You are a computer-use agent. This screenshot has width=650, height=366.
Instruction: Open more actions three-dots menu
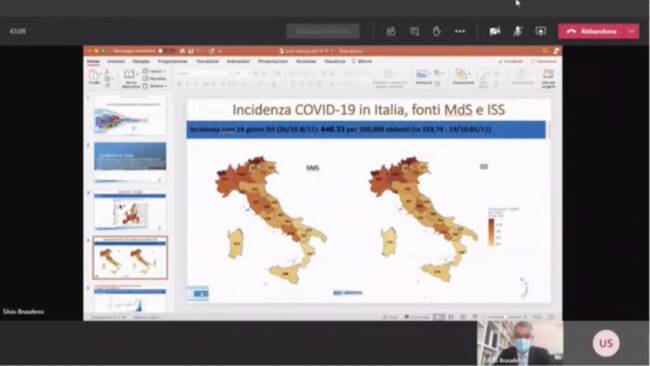460,32
